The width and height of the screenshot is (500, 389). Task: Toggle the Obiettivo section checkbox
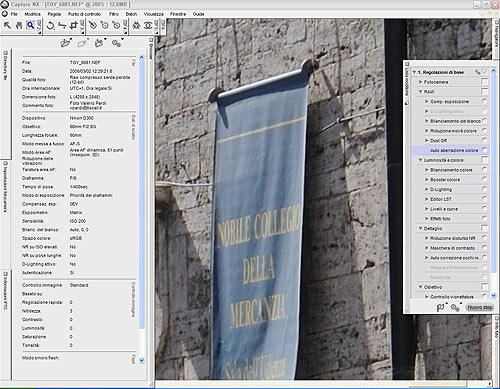click(484, 287)
